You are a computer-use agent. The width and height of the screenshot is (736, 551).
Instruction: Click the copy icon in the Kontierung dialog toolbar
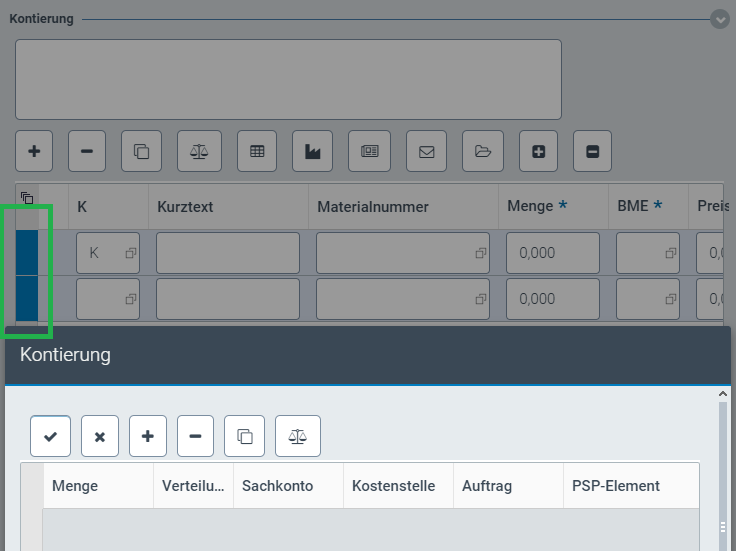click(x=244, y=437)
